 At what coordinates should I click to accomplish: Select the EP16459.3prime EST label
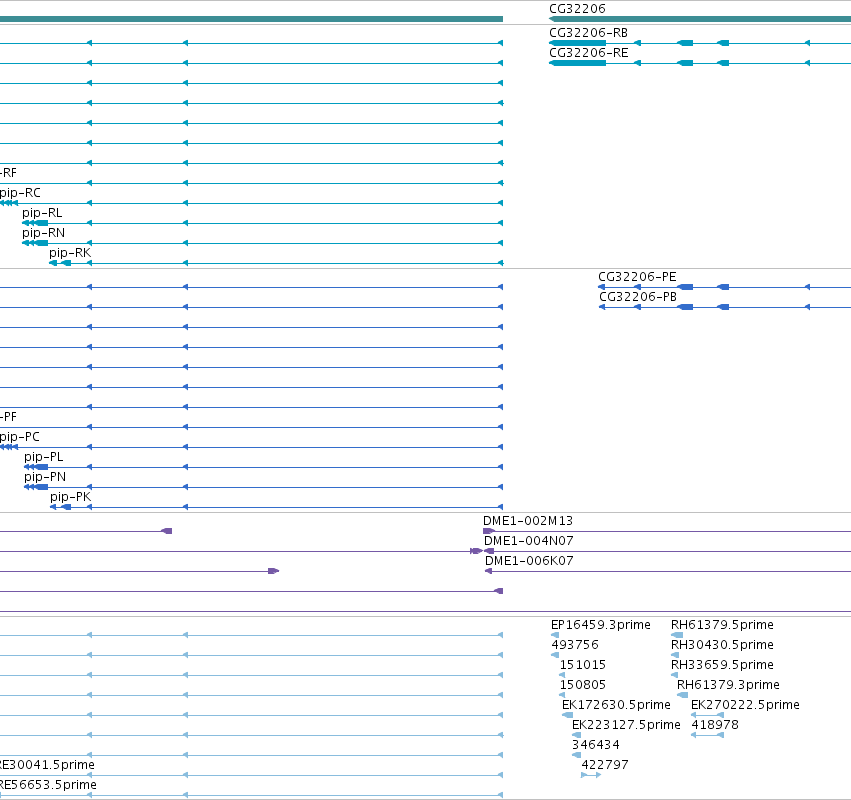coord(600,625)
